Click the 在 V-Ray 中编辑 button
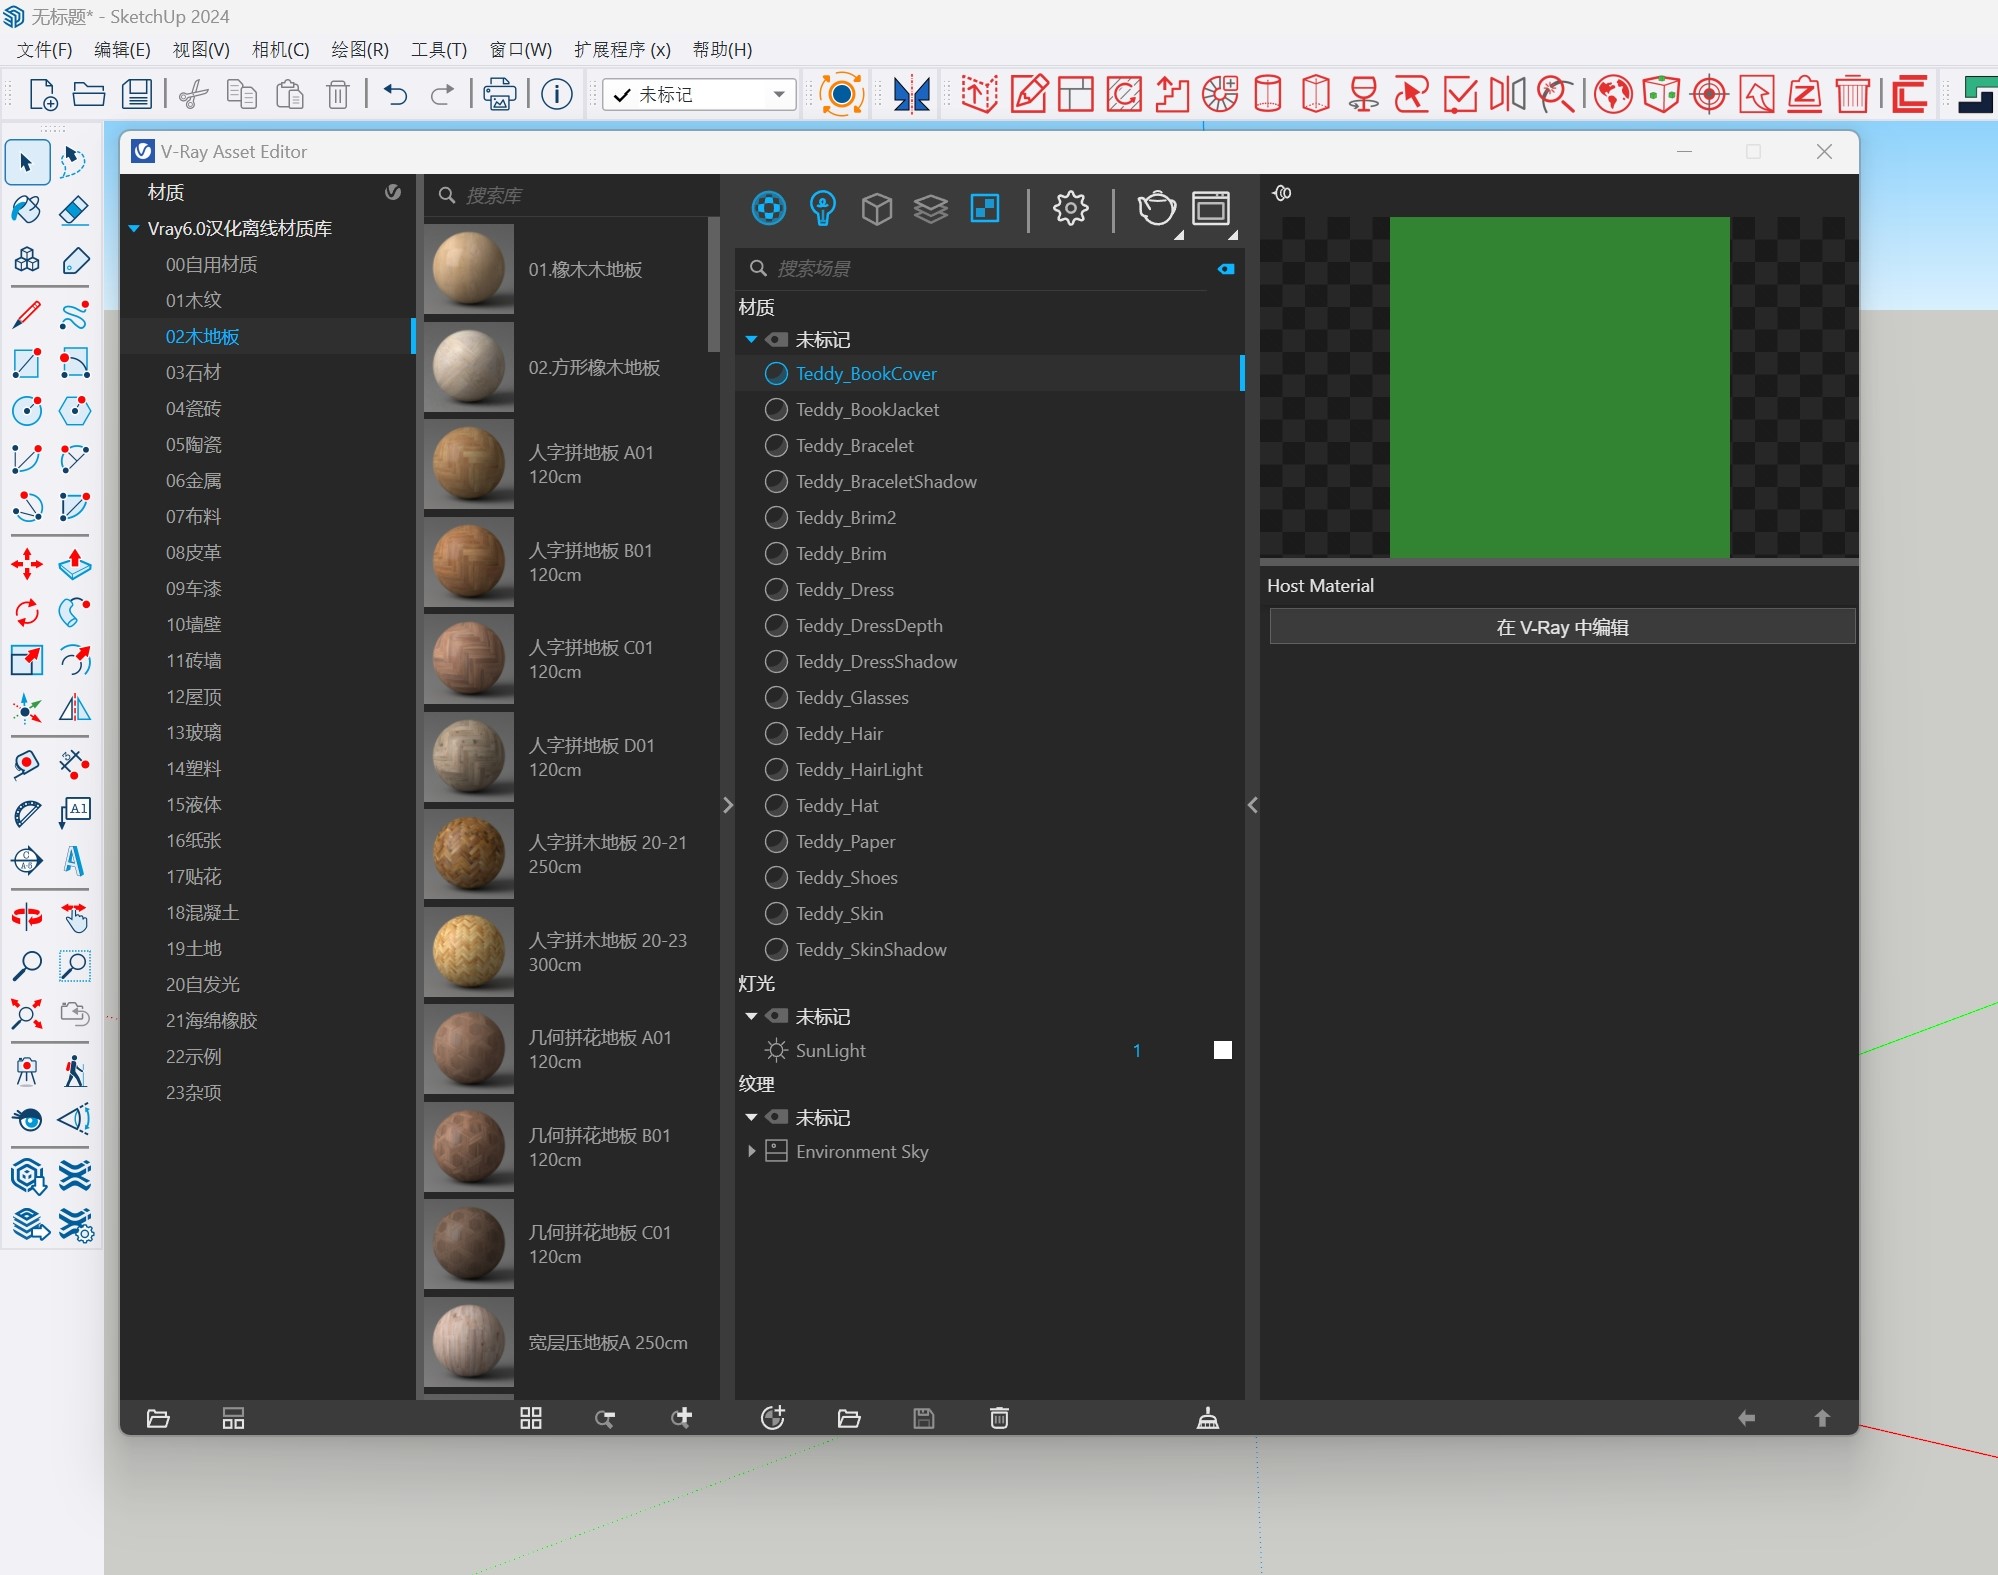The image size is (1998, 1575). (x=1562, y=627)
